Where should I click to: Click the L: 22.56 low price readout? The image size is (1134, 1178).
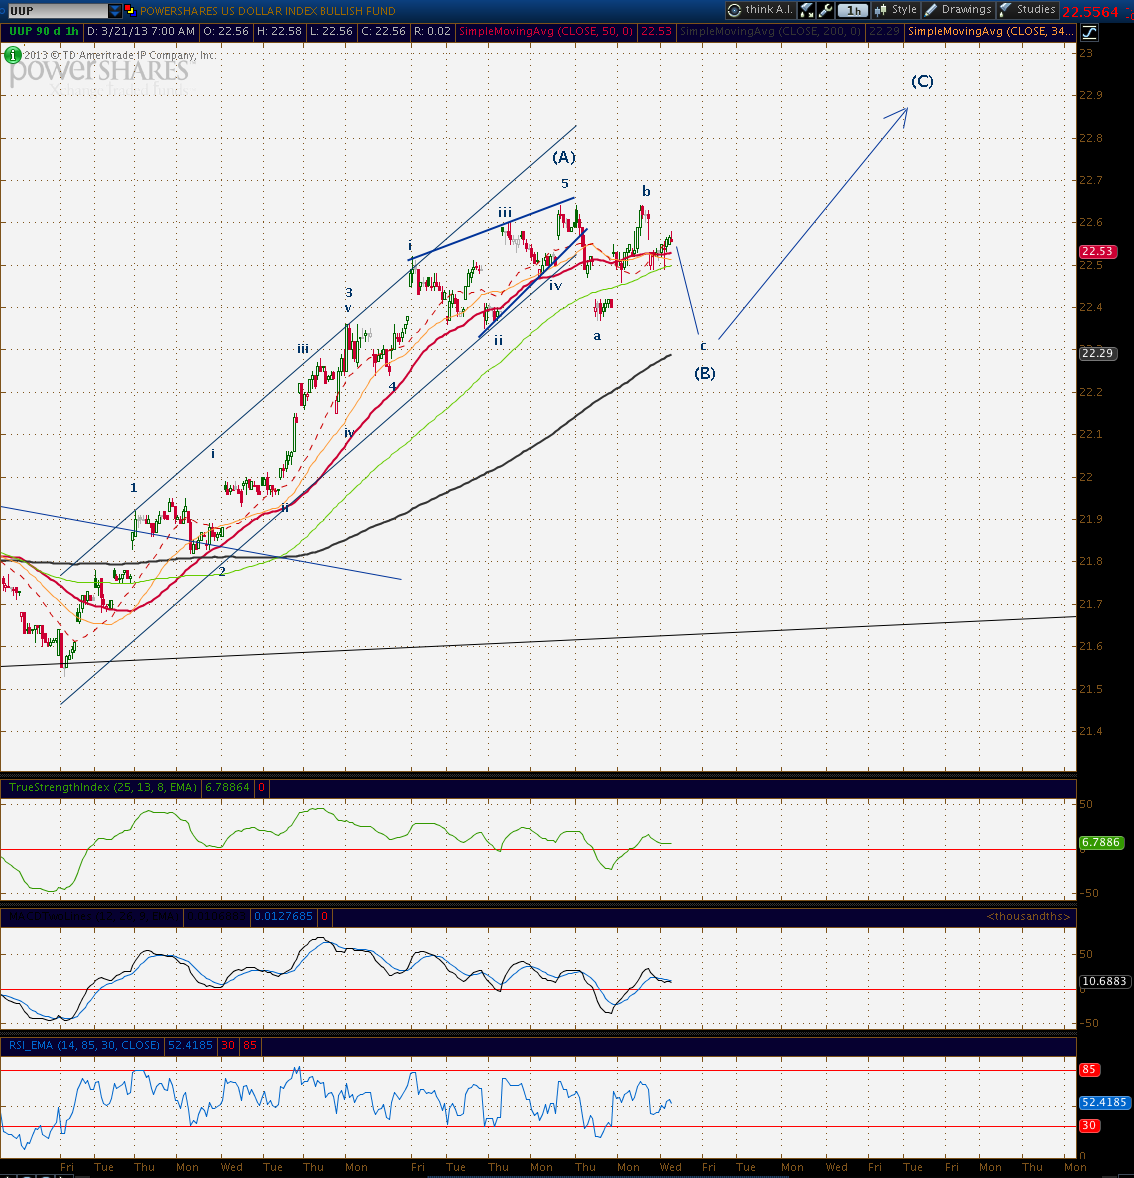point(331,32)
